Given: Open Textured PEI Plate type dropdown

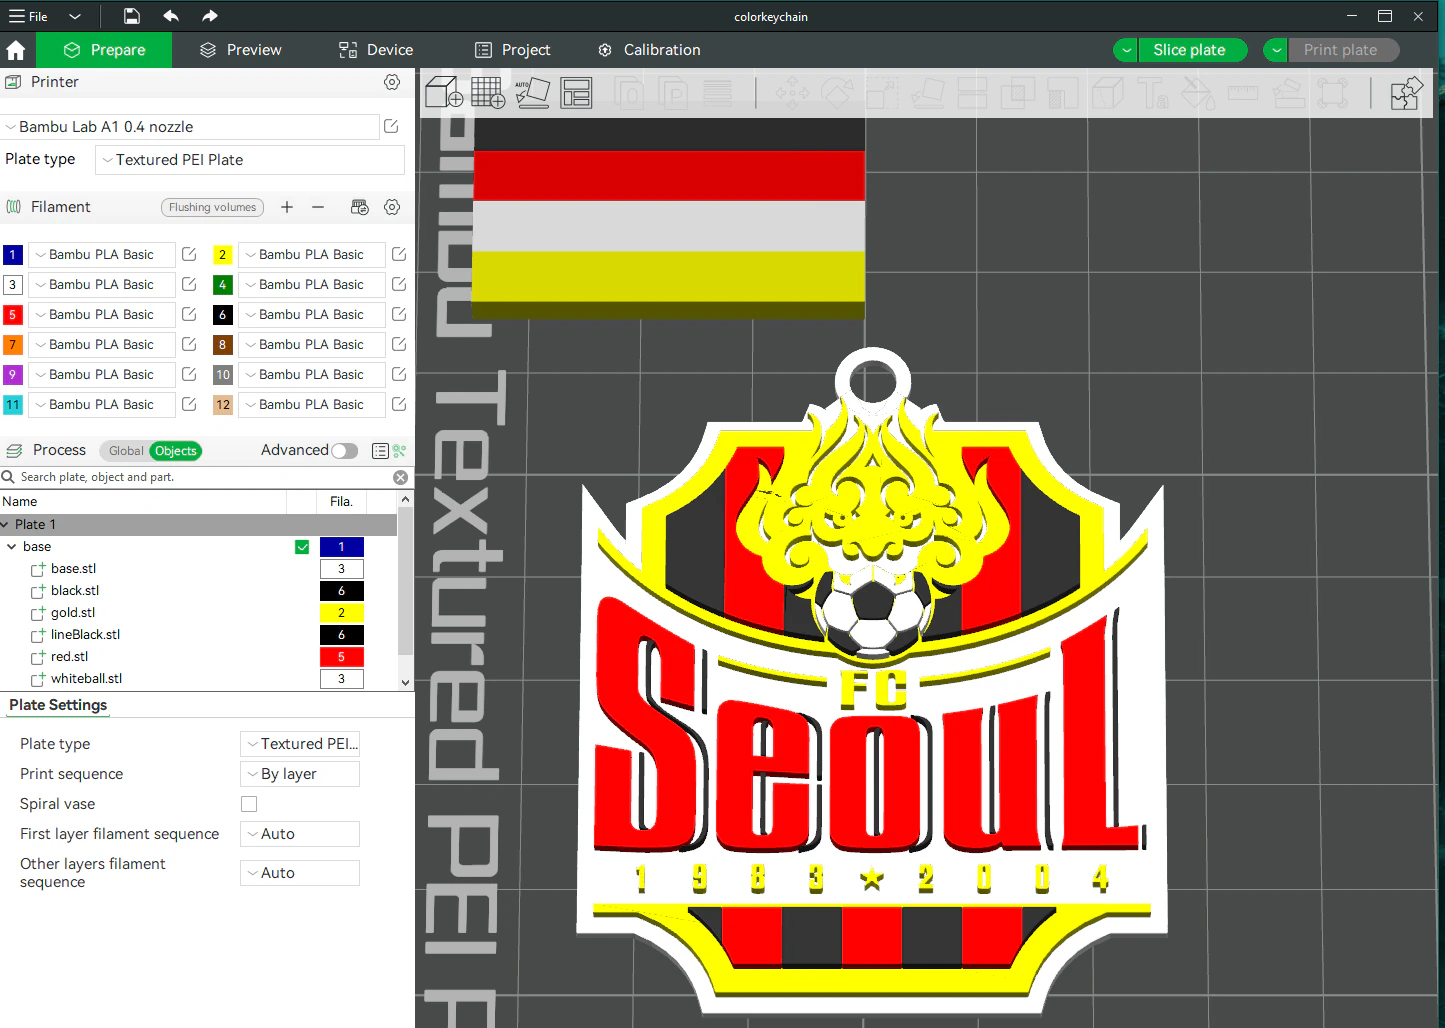Looking at the screenshot, I should point(250,160).
